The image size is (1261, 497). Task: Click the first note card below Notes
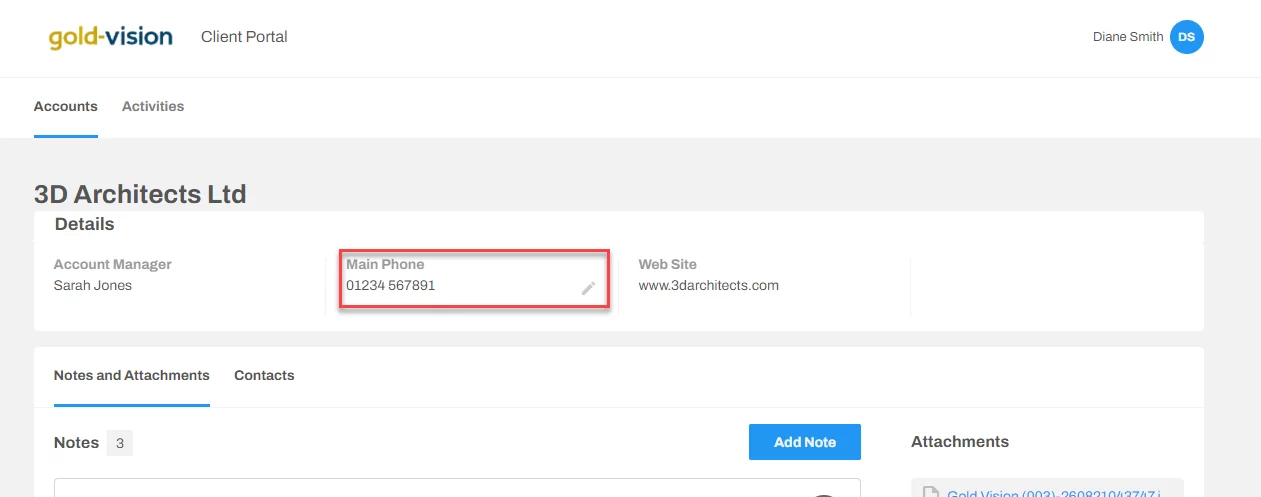457,488
